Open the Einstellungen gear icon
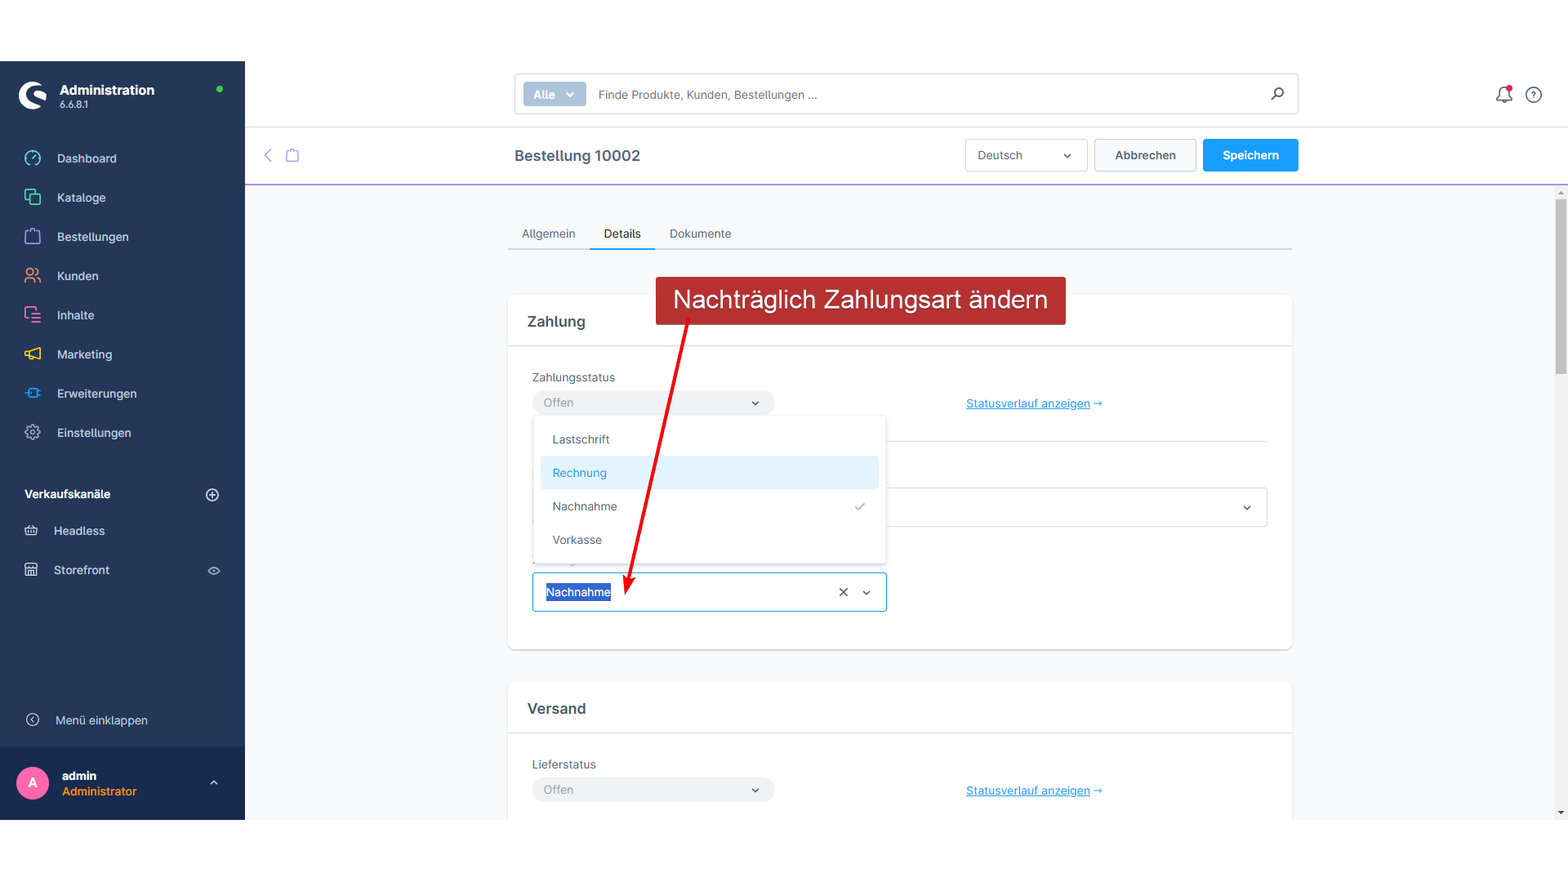Image resolution: width=1568 pixels, height=882 pixels. 33,432
